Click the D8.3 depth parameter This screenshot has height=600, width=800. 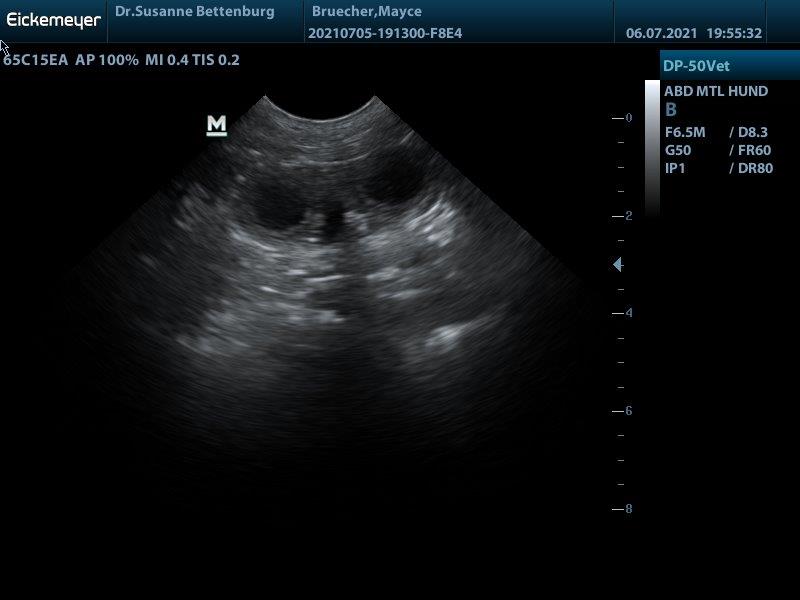click(749, 132)
